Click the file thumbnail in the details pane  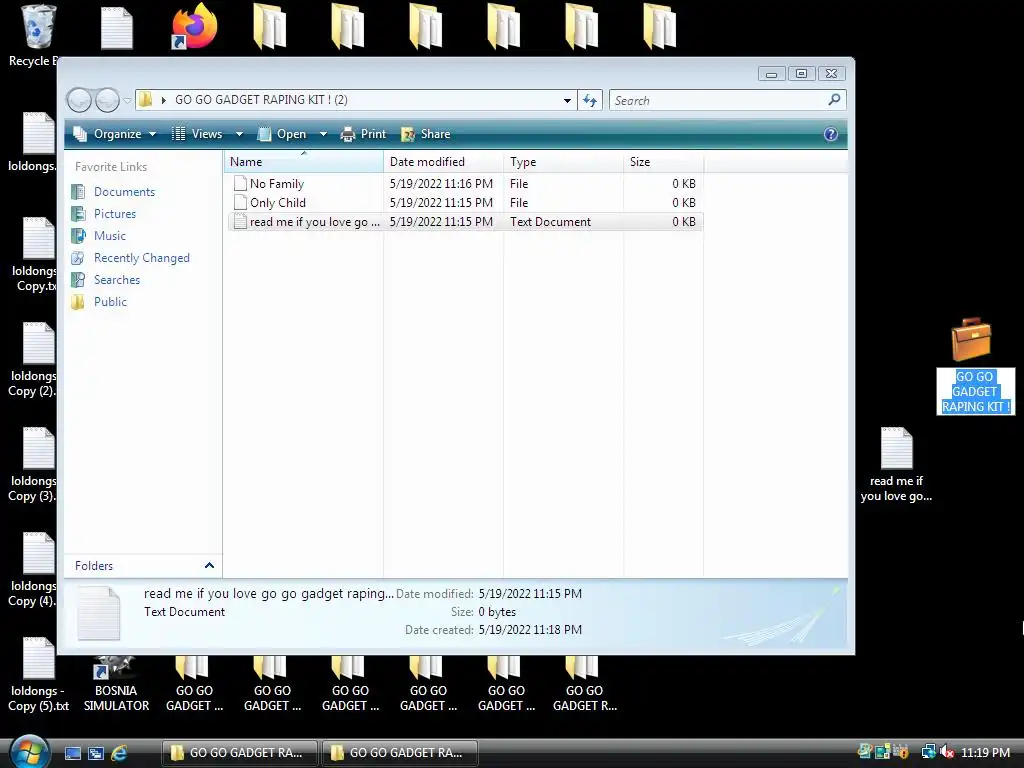tap(99, 613)
